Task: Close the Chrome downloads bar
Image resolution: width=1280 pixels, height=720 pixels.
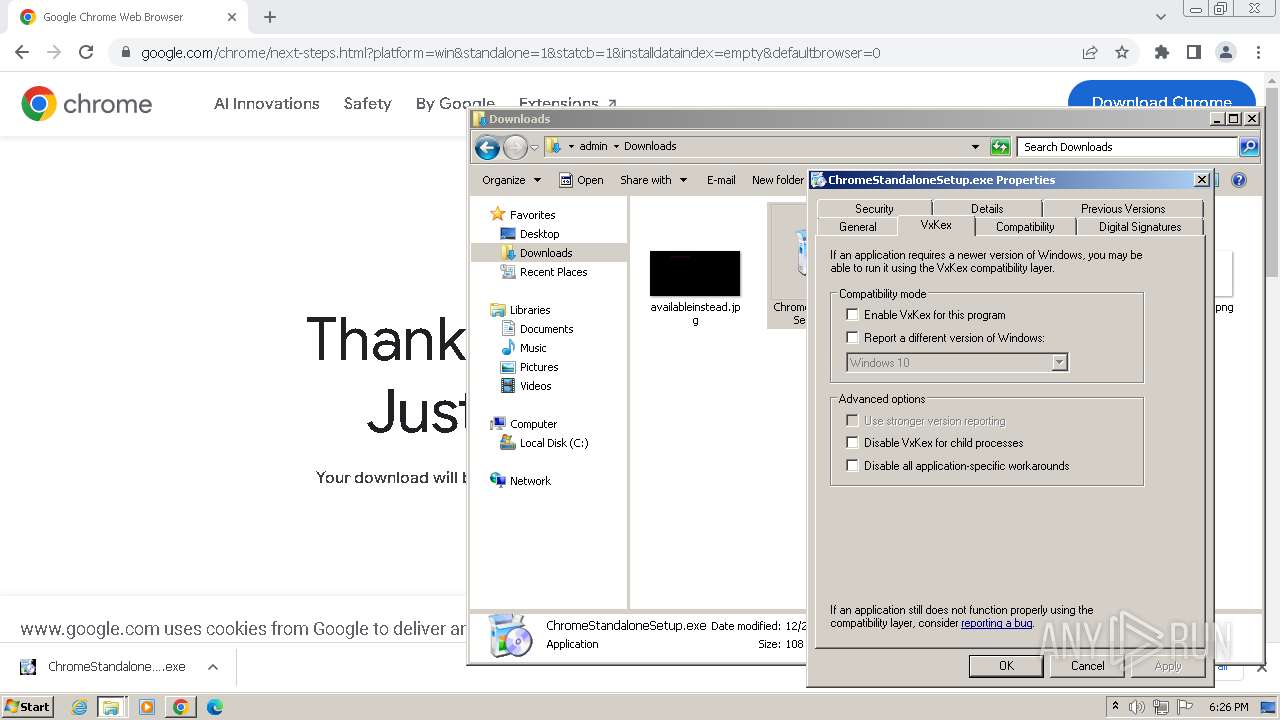Action: pyautogui.click(x=1261, y=667)
